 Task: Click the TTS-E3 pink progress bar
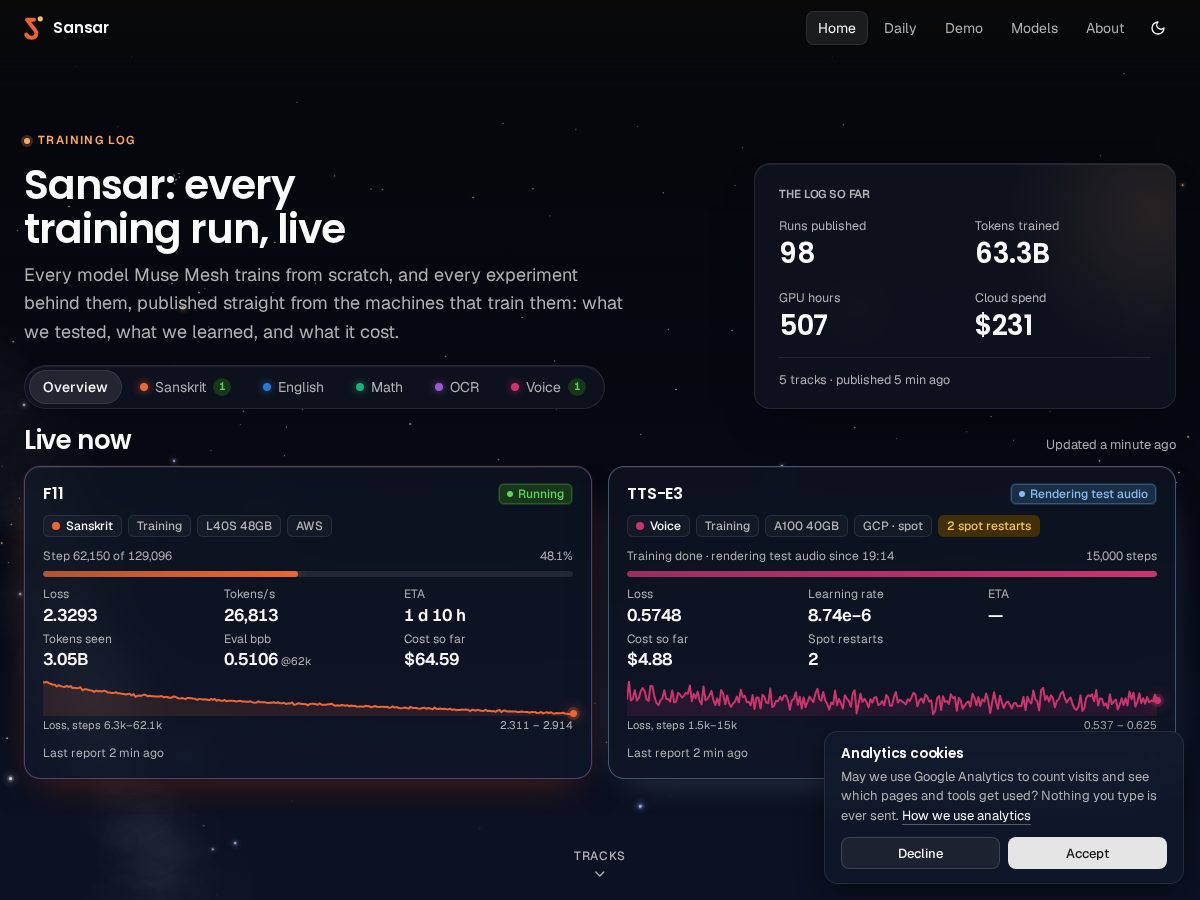pos(892,574)
